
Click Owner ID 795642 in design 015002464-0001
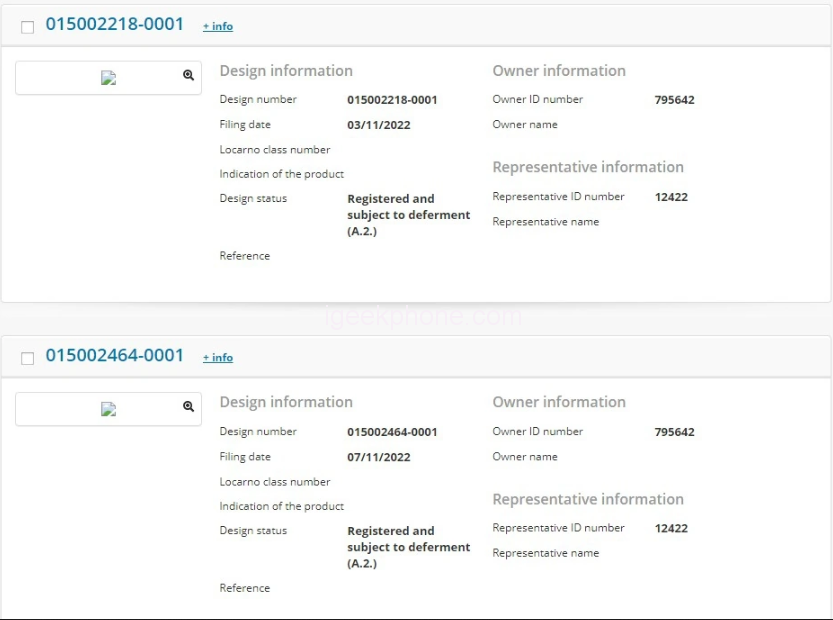pyautogui.click(x=674, y=432)
